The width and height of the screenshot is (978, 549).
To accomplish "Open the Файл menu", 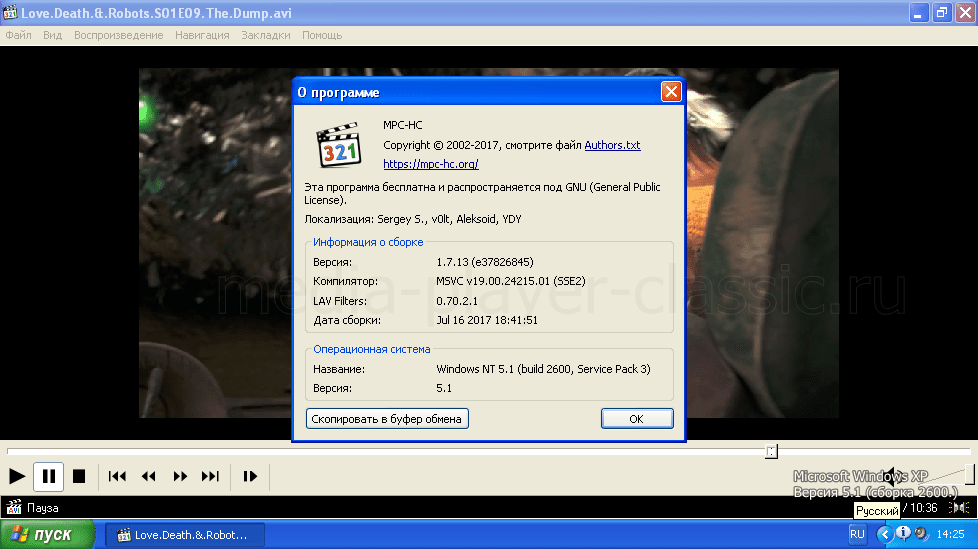I will [19, 35].
